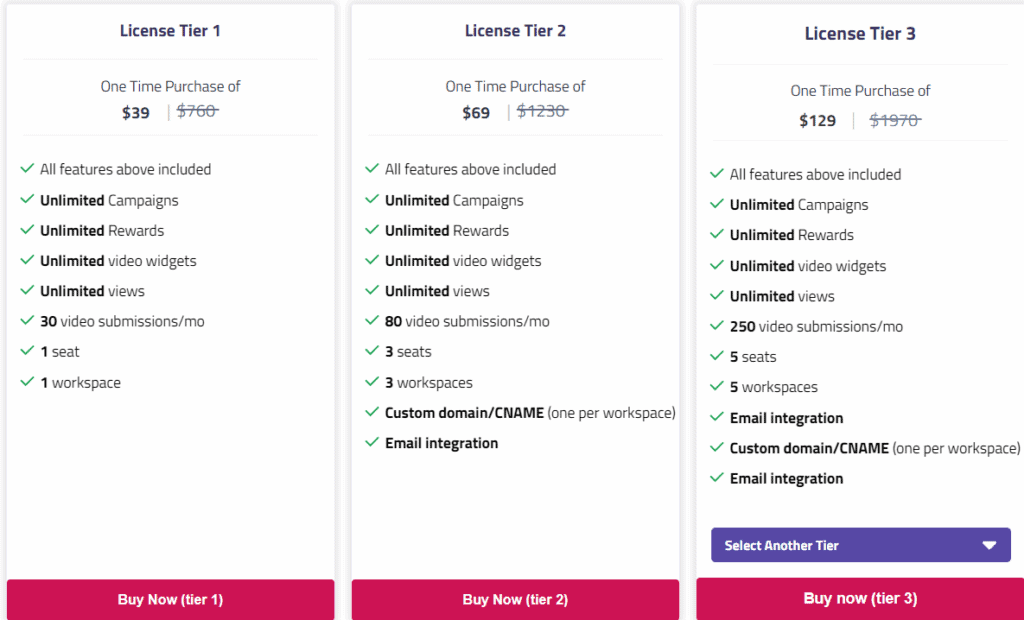This screenshot has height=620, width=1024.
Task: Click Buy now (tier 3)
Action: point(860,598)
